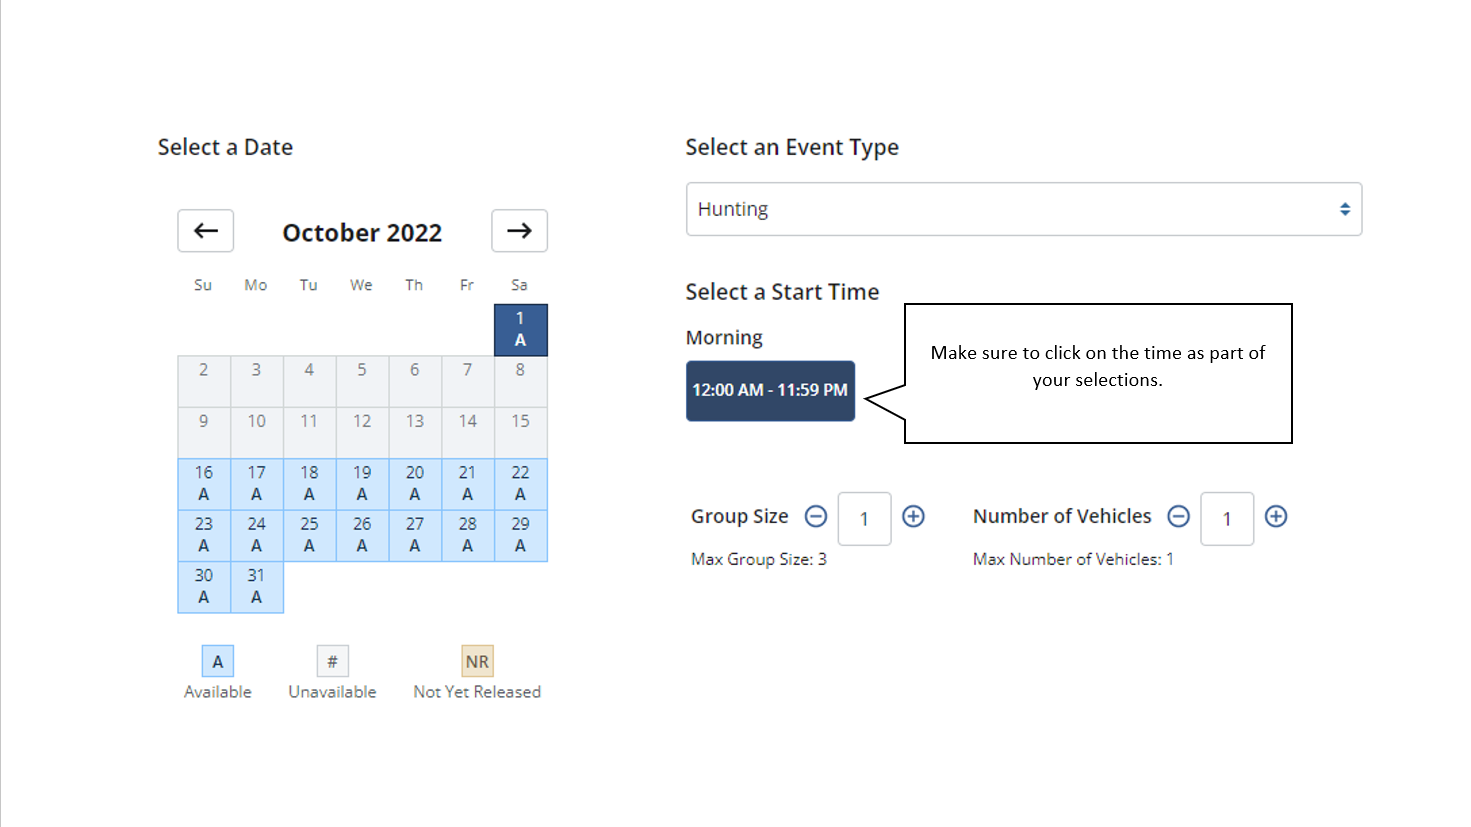Pick October 25 in the calendar

click(x=309, y=535)
